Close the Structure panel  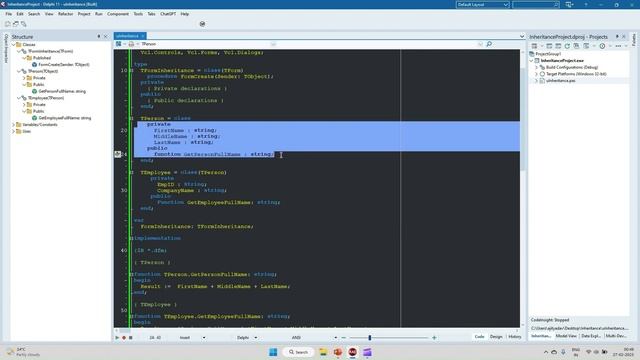[x=106, y=36]
